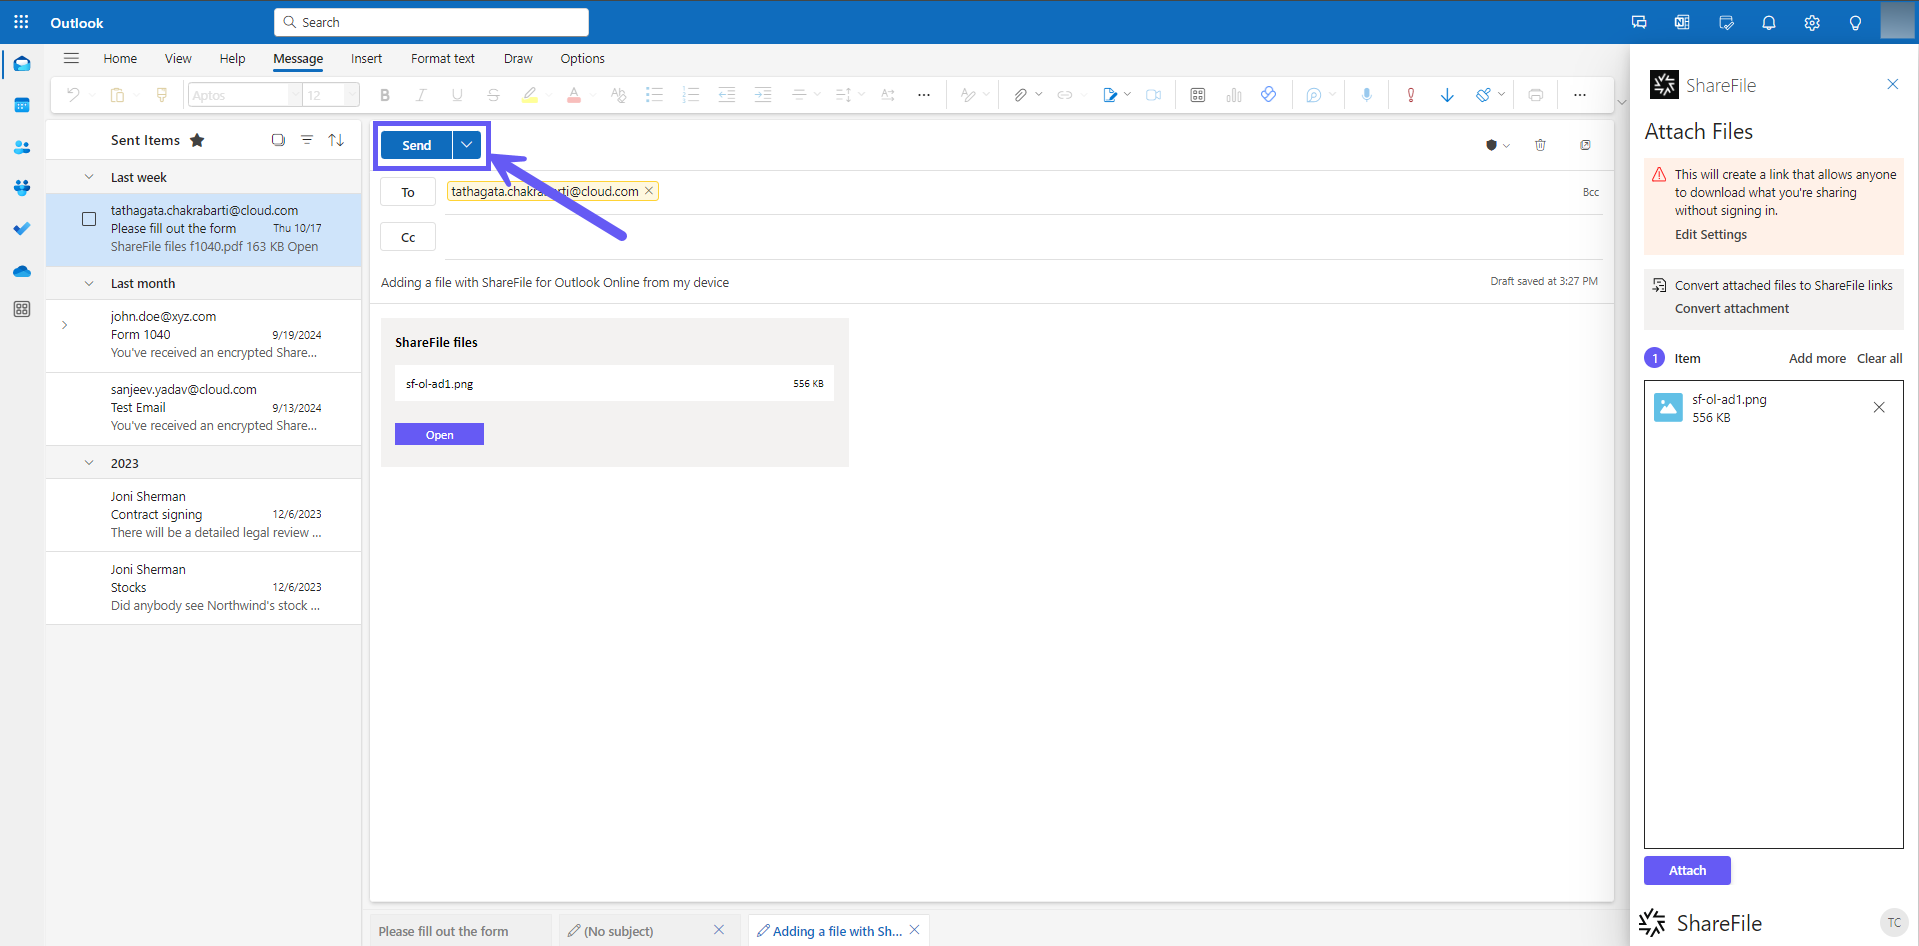1919x946 pixels.
Task: Open the Draw tab
Action: [518, 58]
